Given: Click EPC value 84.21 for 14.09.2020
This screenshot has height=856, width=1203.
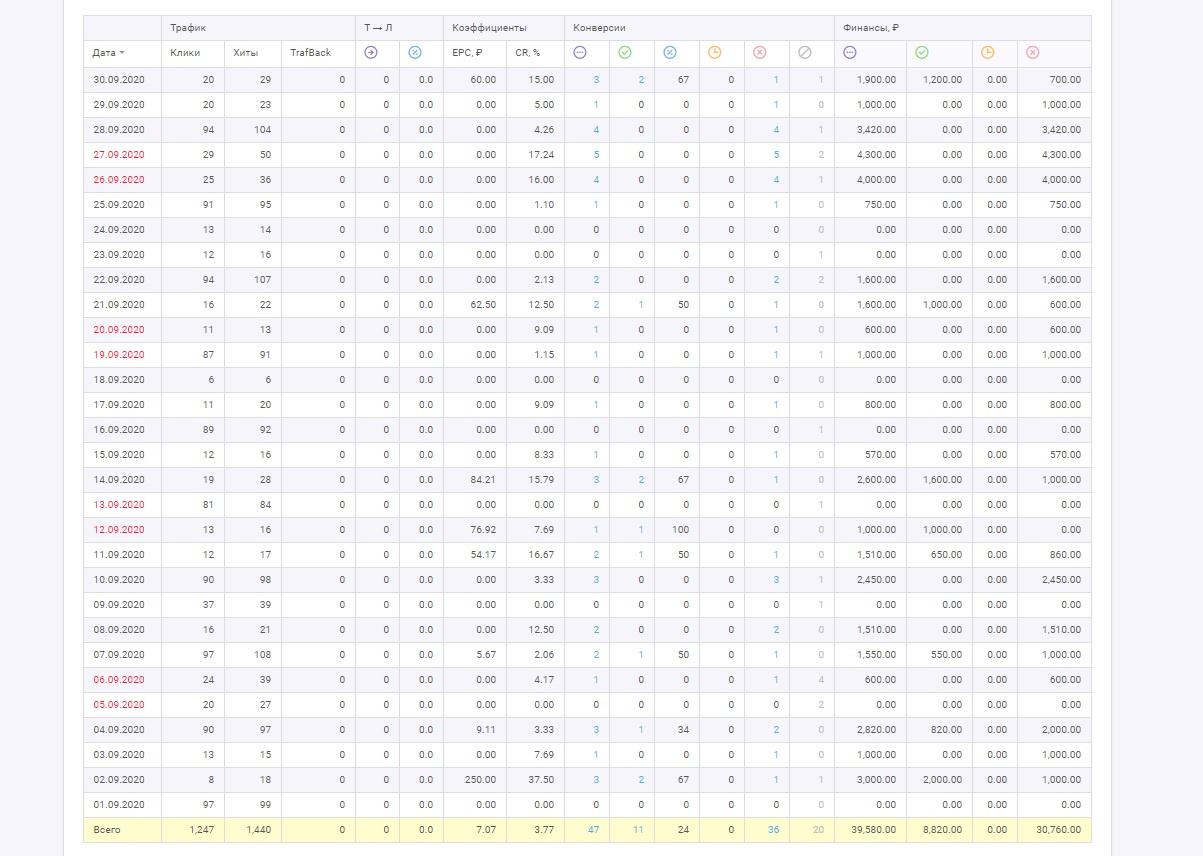Looking at the screenshot, I should click(483, 479).
